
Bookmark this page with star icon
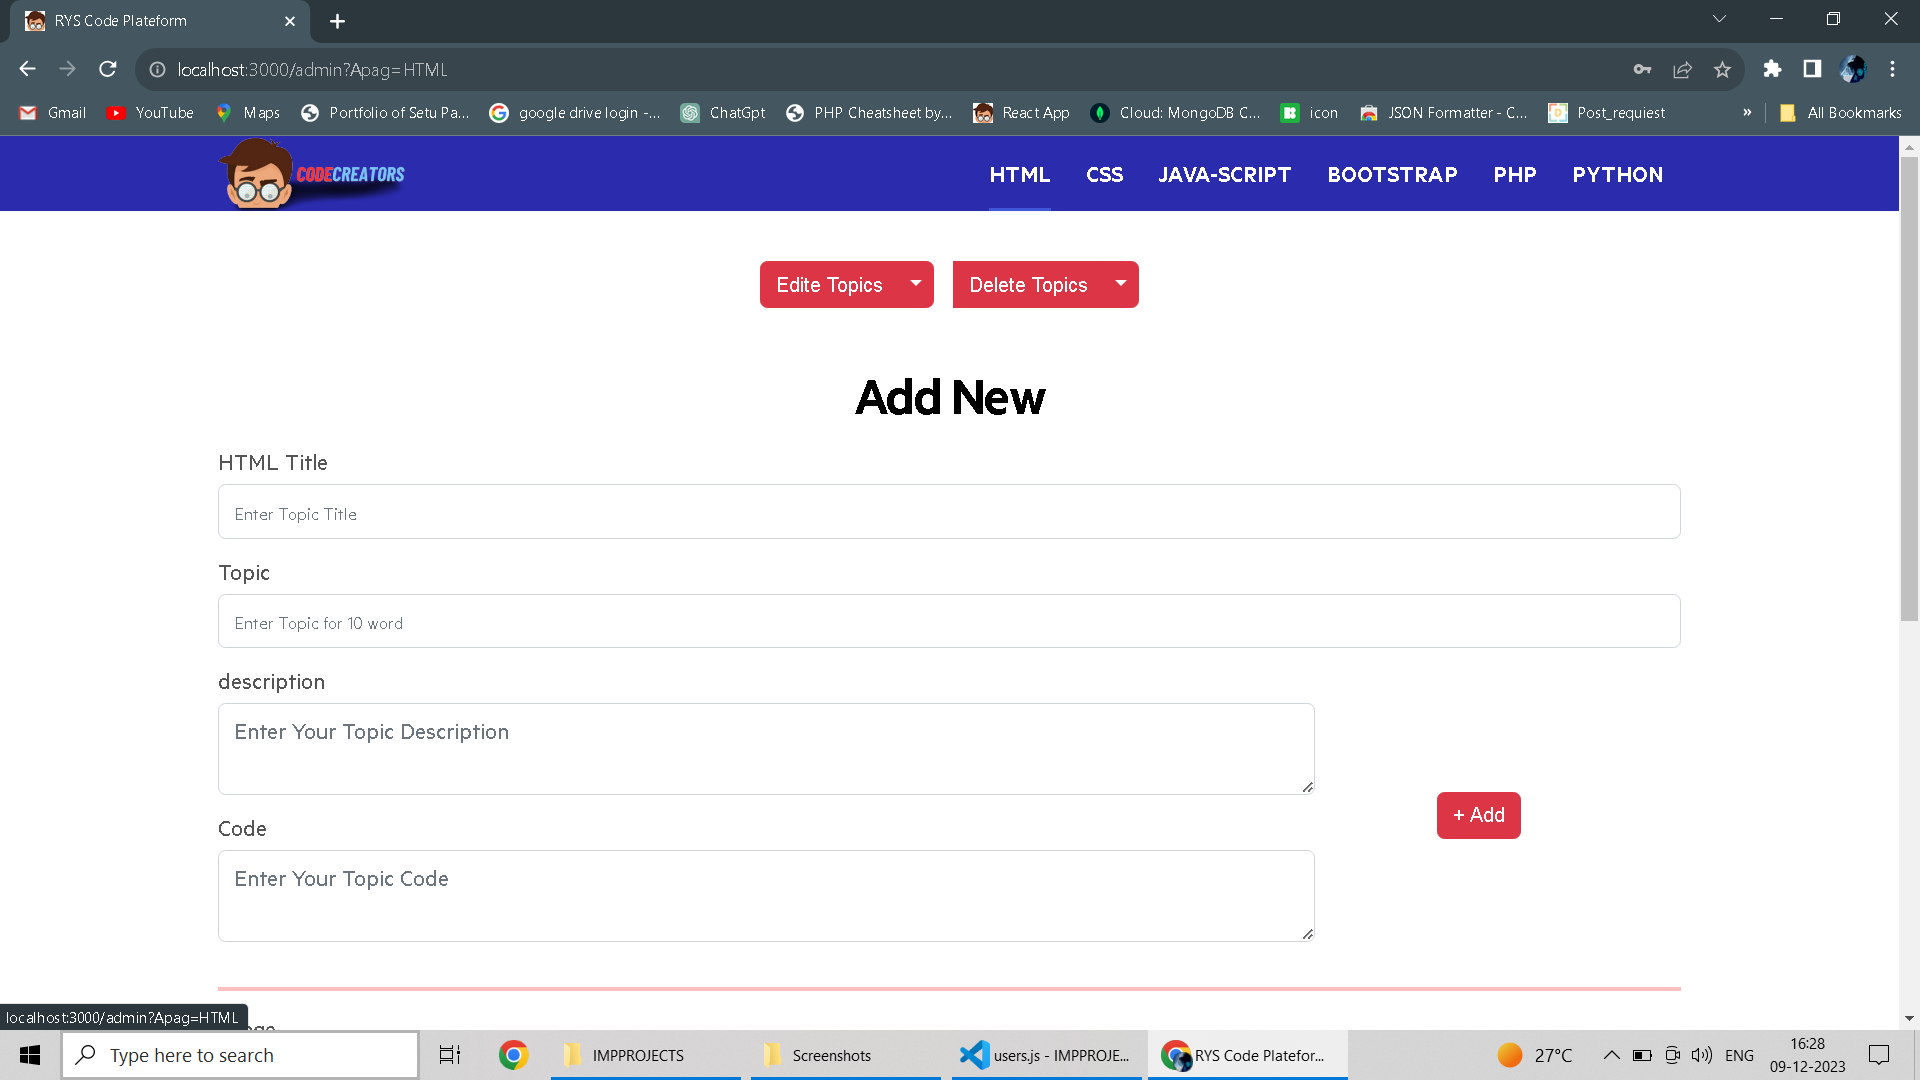coord(1722,69)
